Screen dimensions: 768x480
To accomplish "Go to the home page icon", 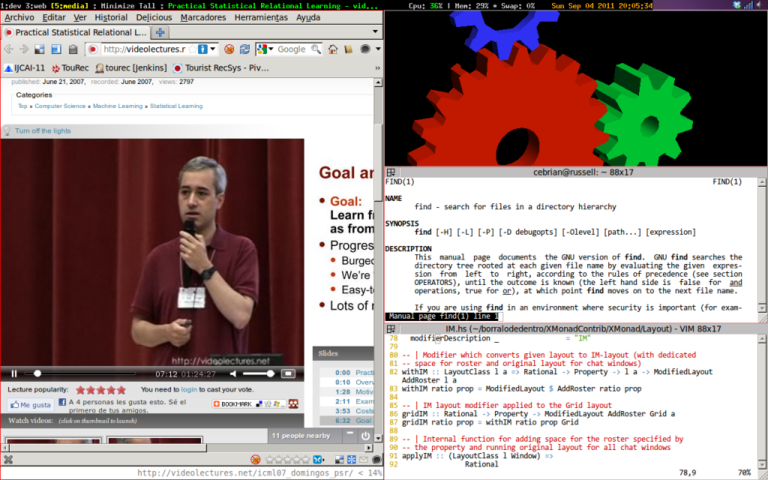I will [333, 49].
